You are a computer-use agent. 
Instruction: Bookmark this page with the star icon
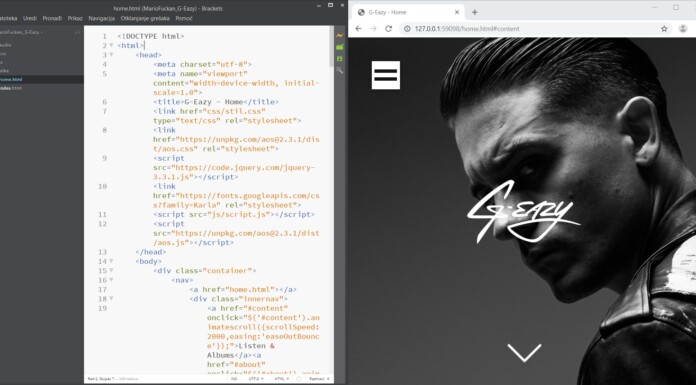664,29
